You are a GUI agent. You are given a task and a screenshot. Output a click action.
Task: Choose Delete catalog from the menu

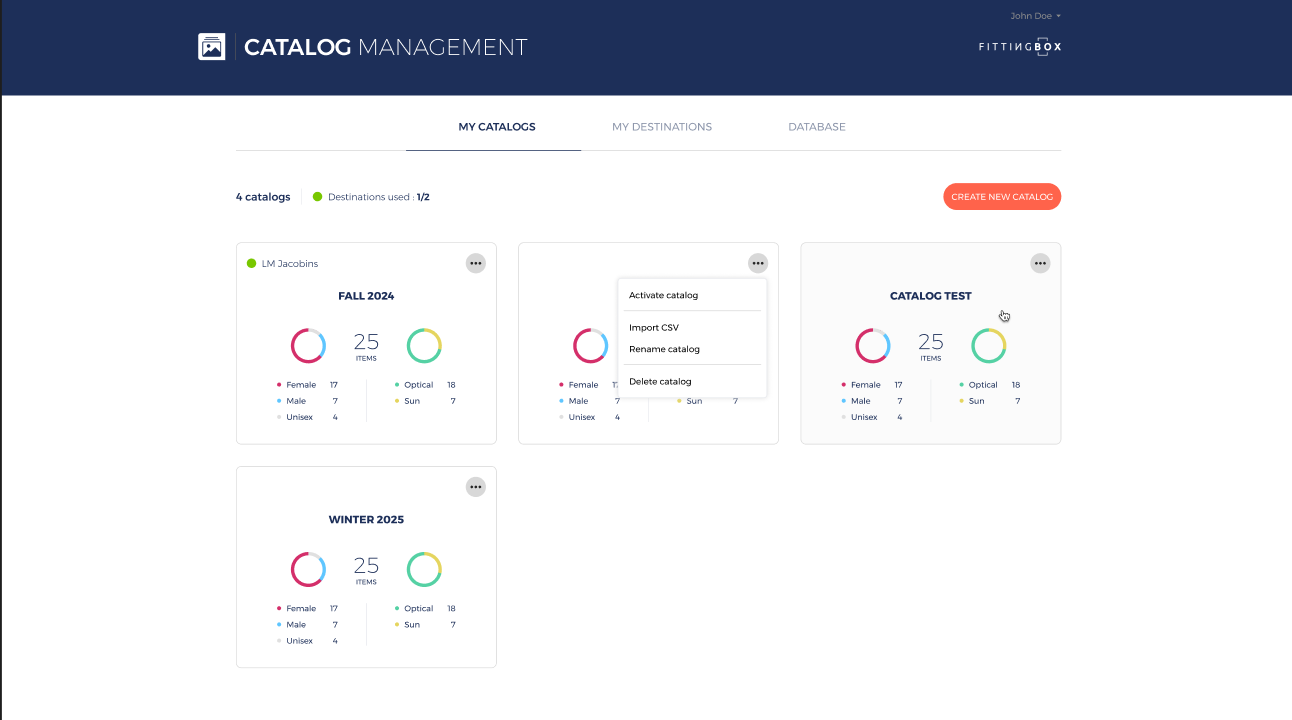660,381
